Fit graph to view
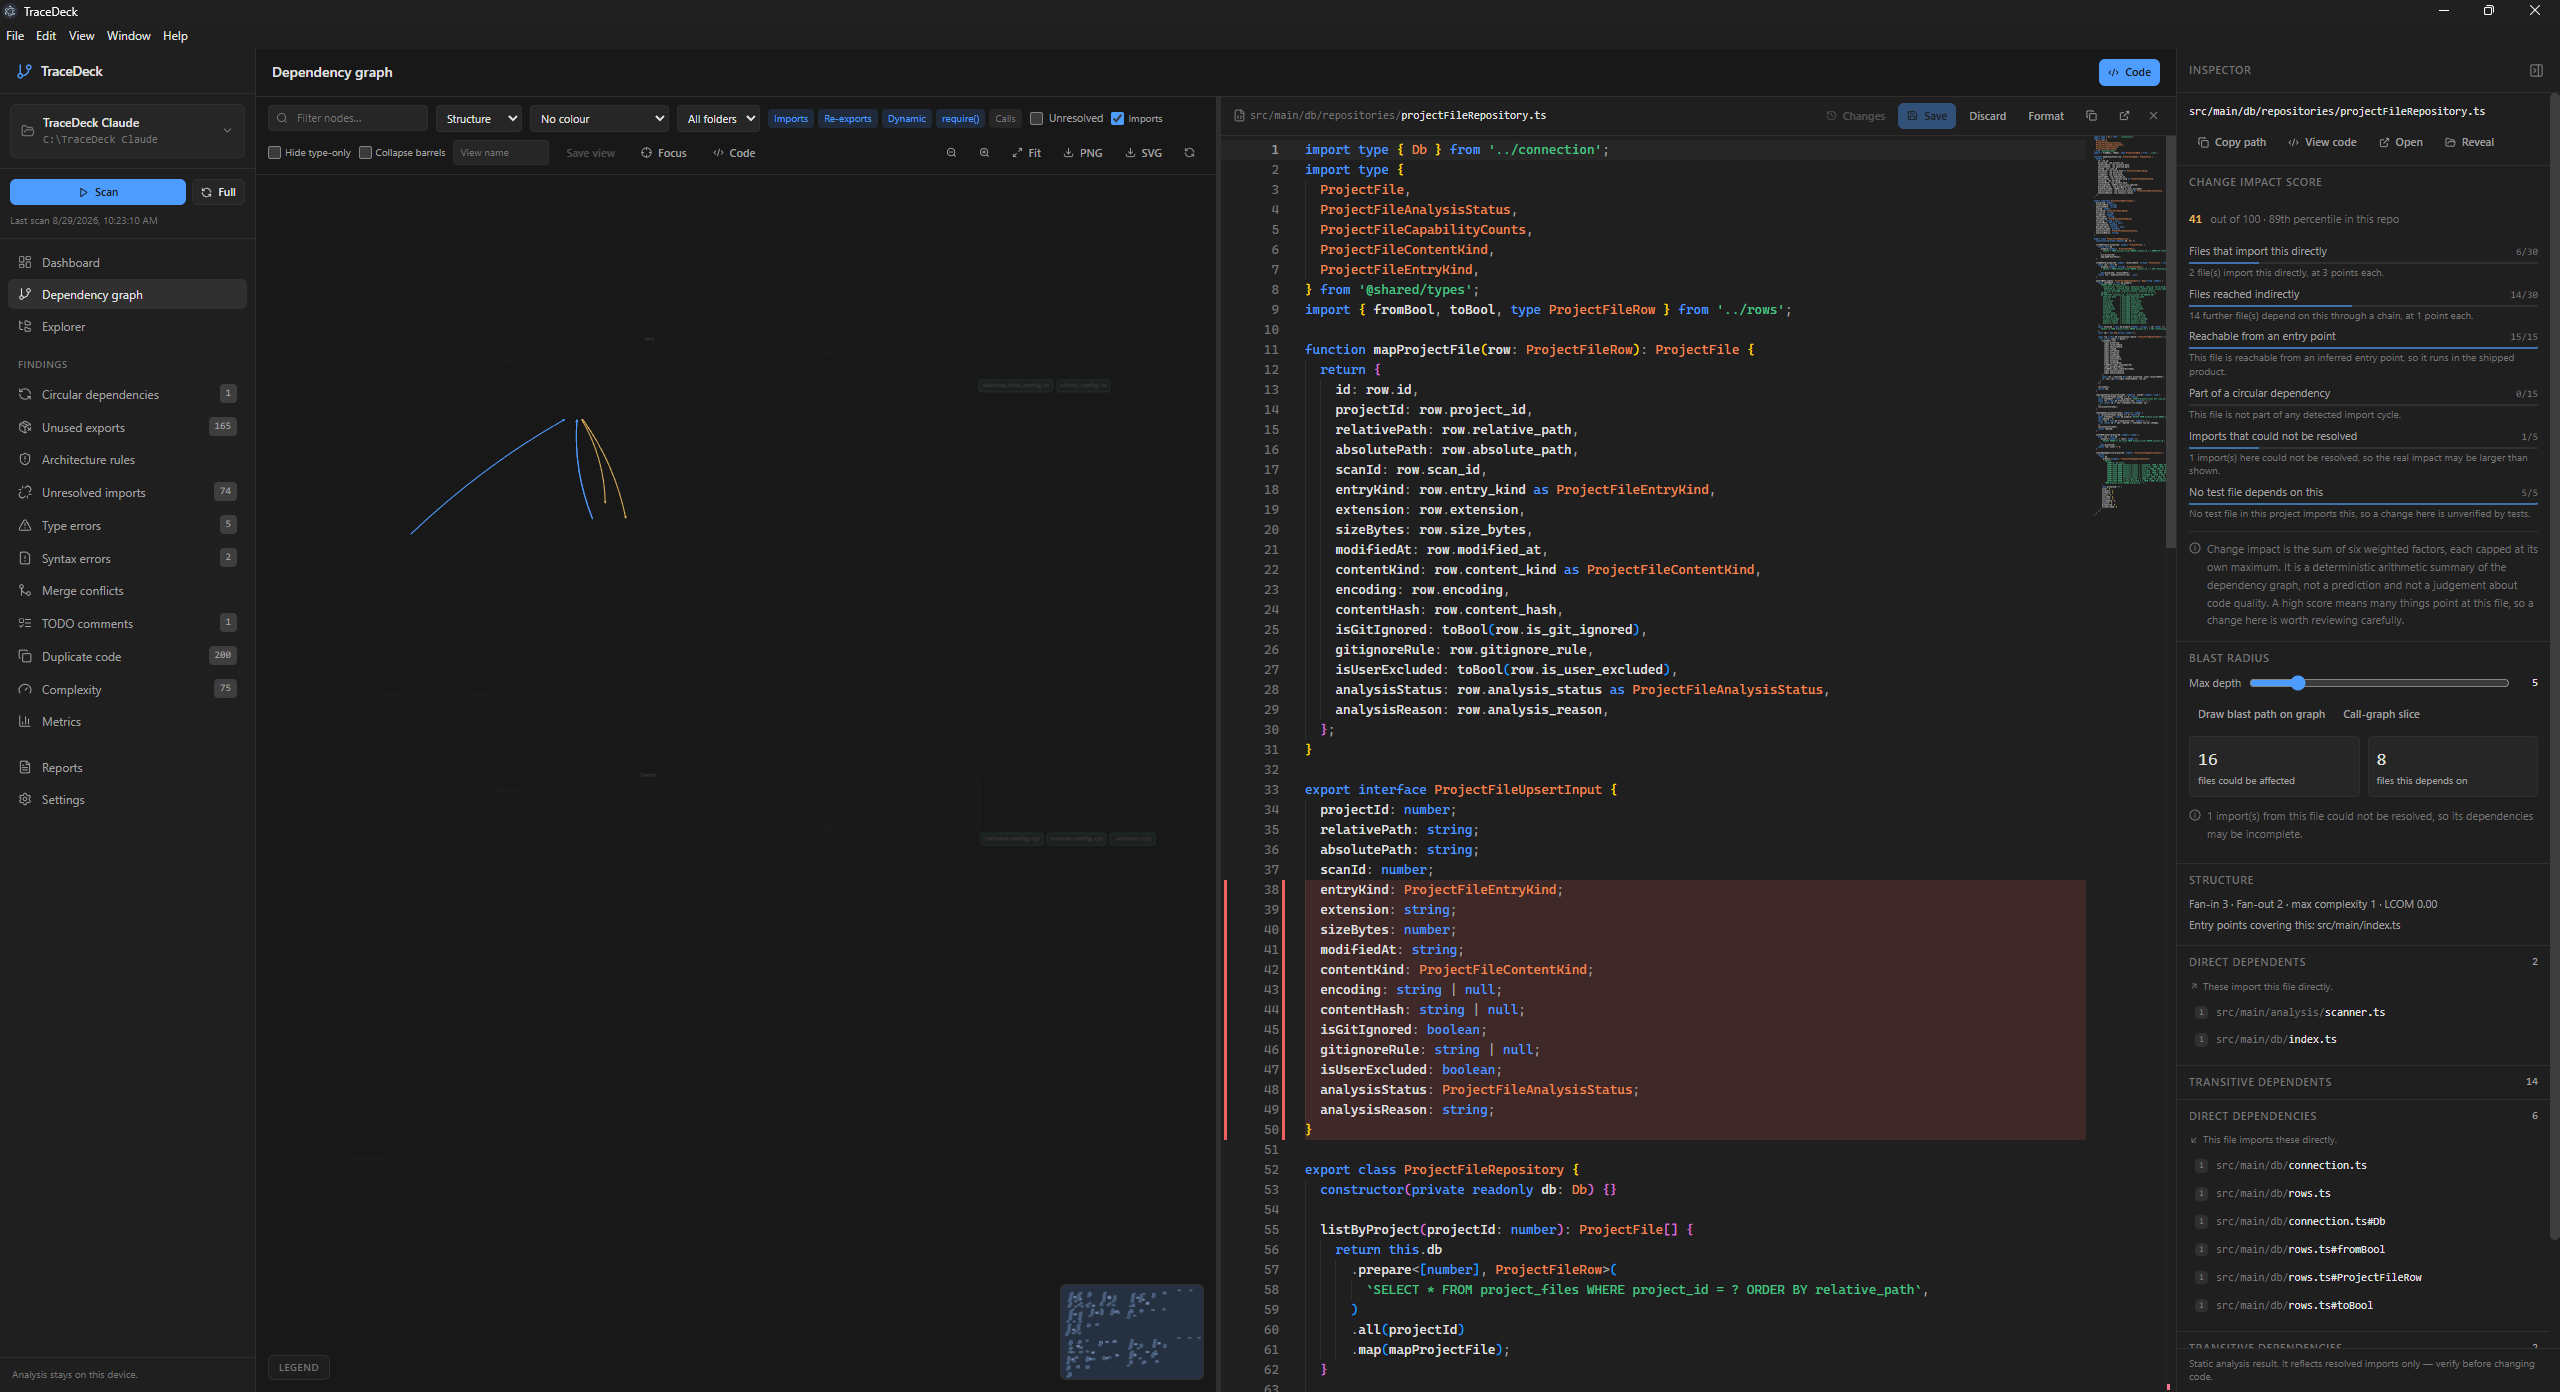The width and height of the screenshot is (2560, 1392). 1027,153
